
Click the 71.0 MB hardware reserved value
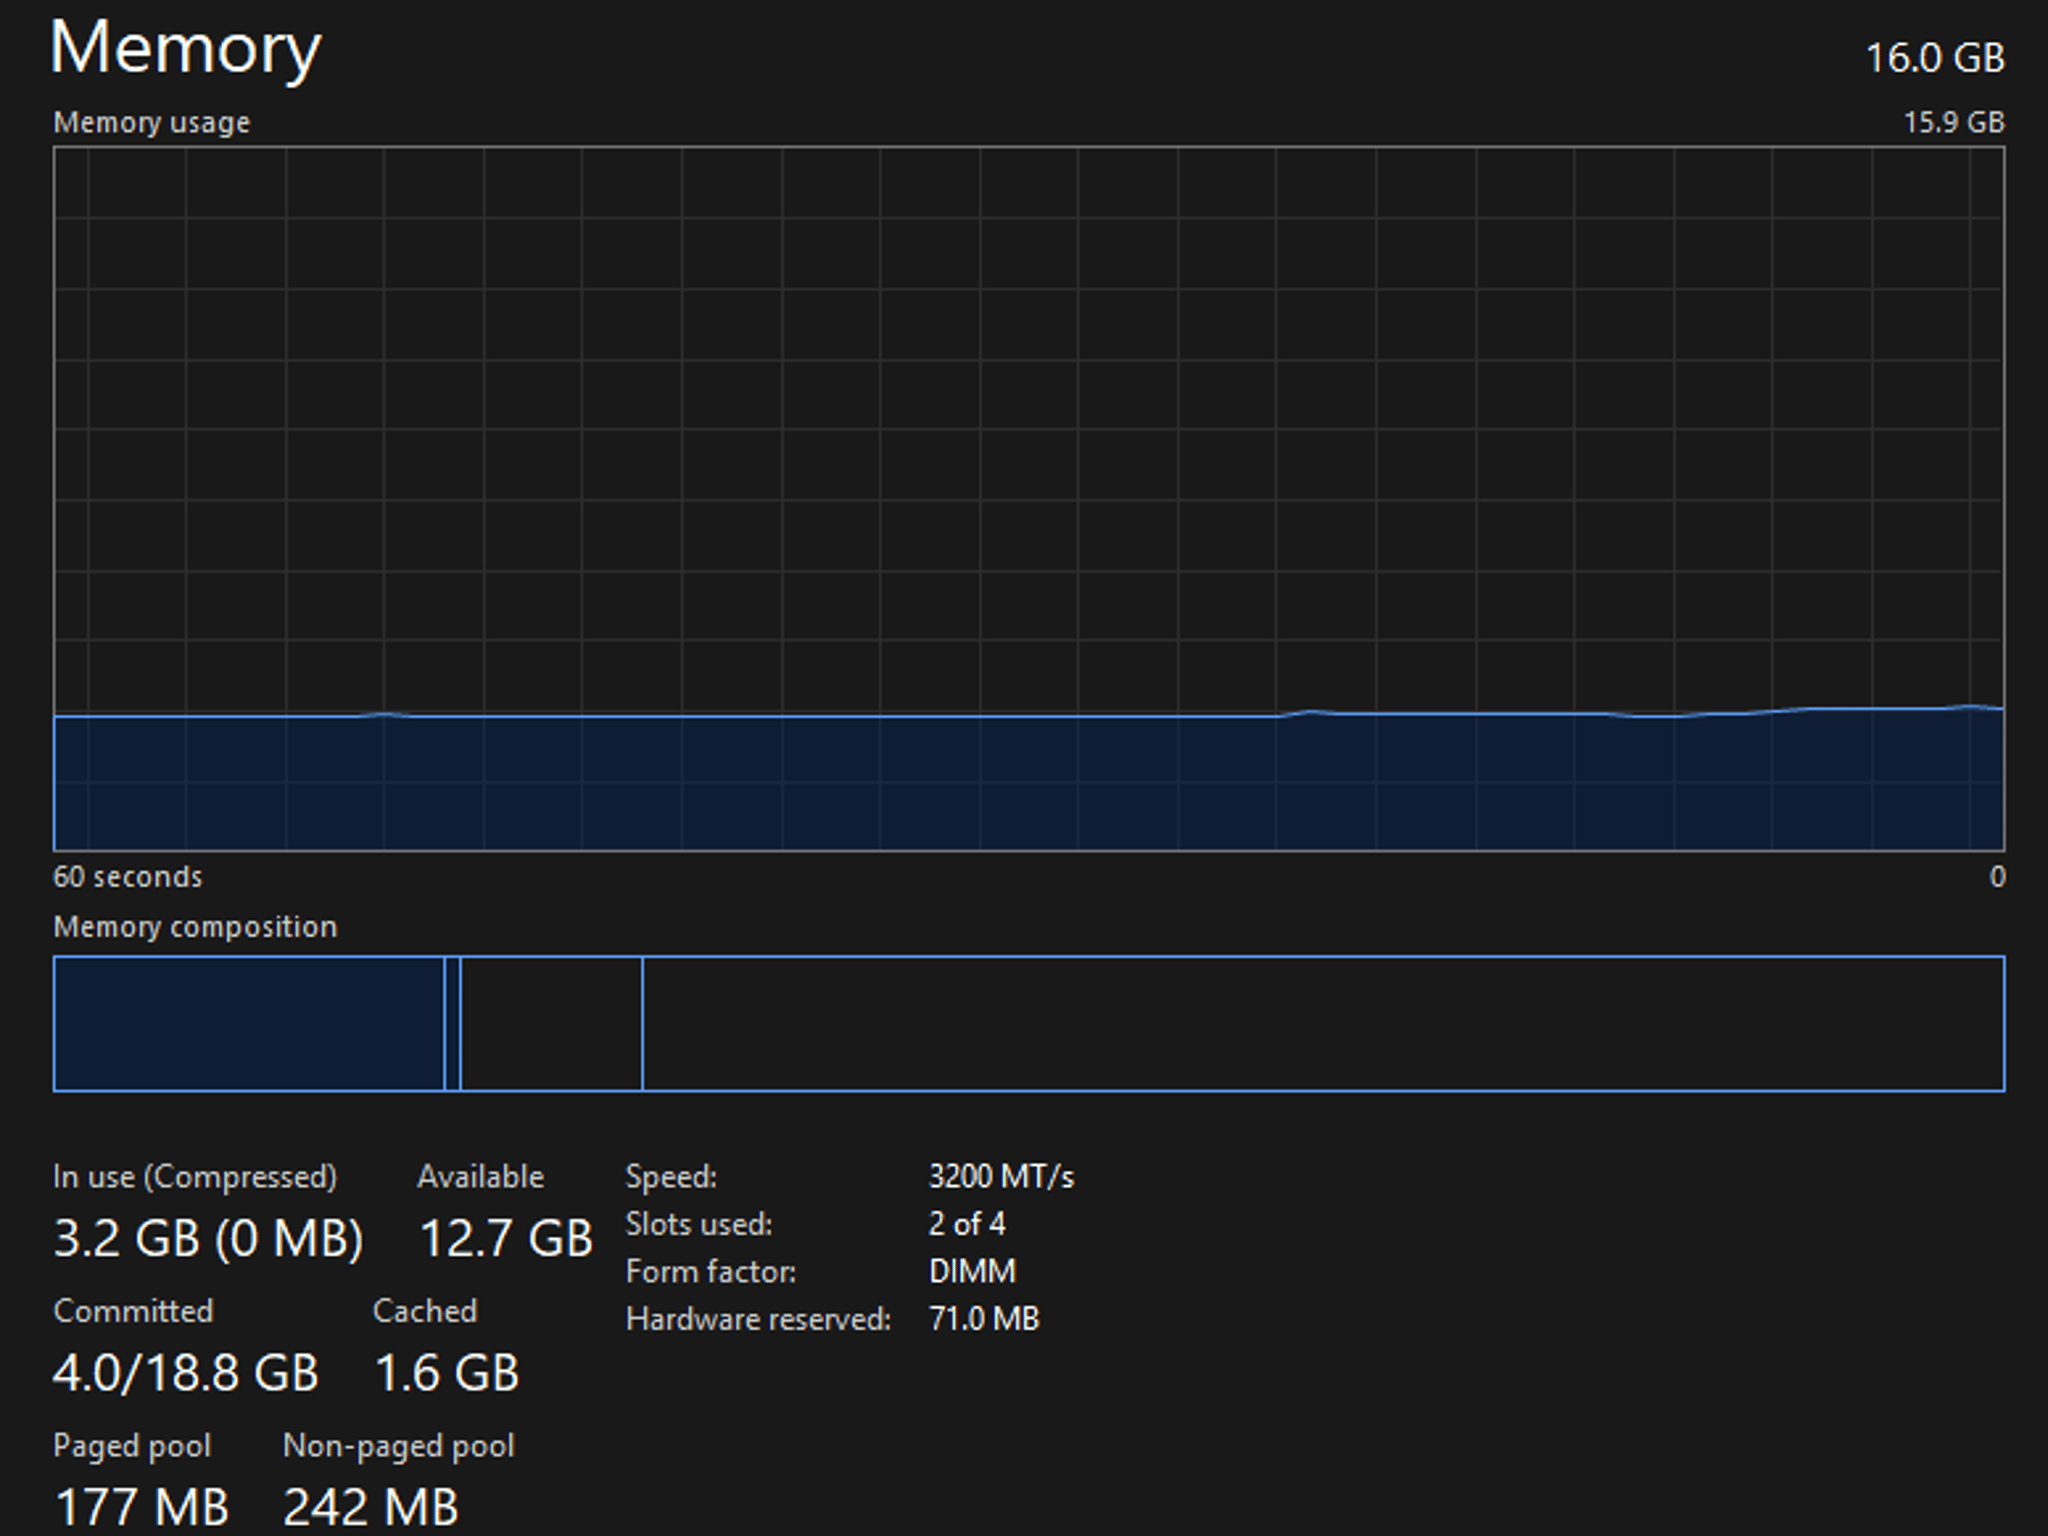tap(984, 1319)
